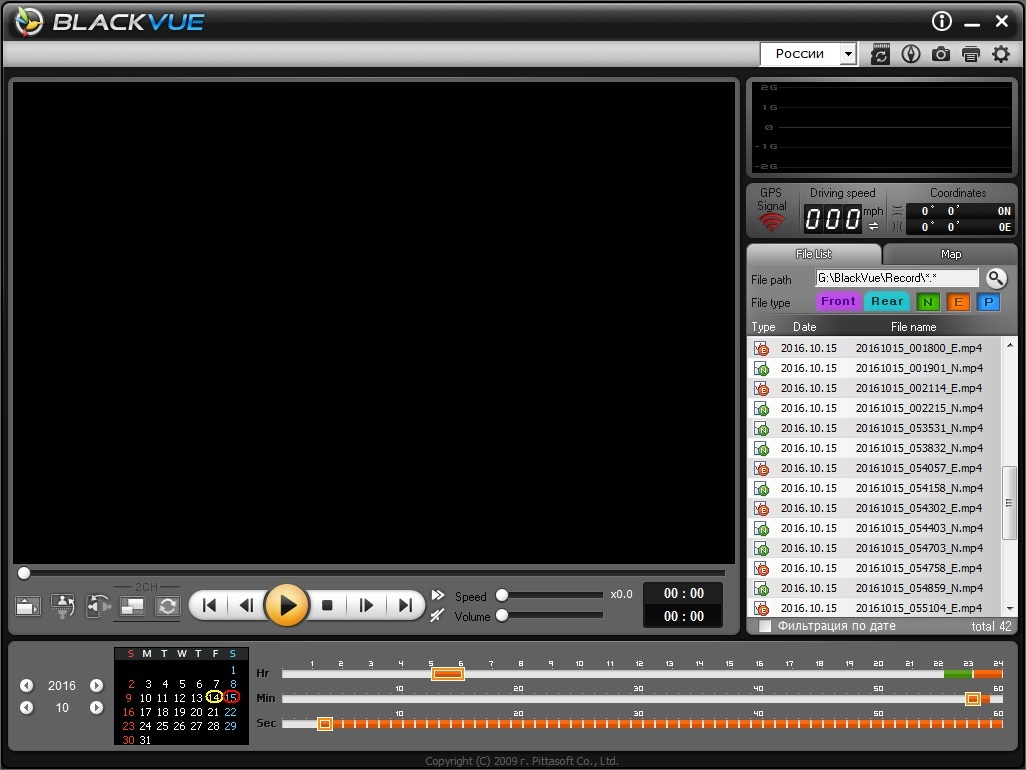This screenshot has width=1026, height=770.
Task: Sort by Date column header
Action: (804, 327)
